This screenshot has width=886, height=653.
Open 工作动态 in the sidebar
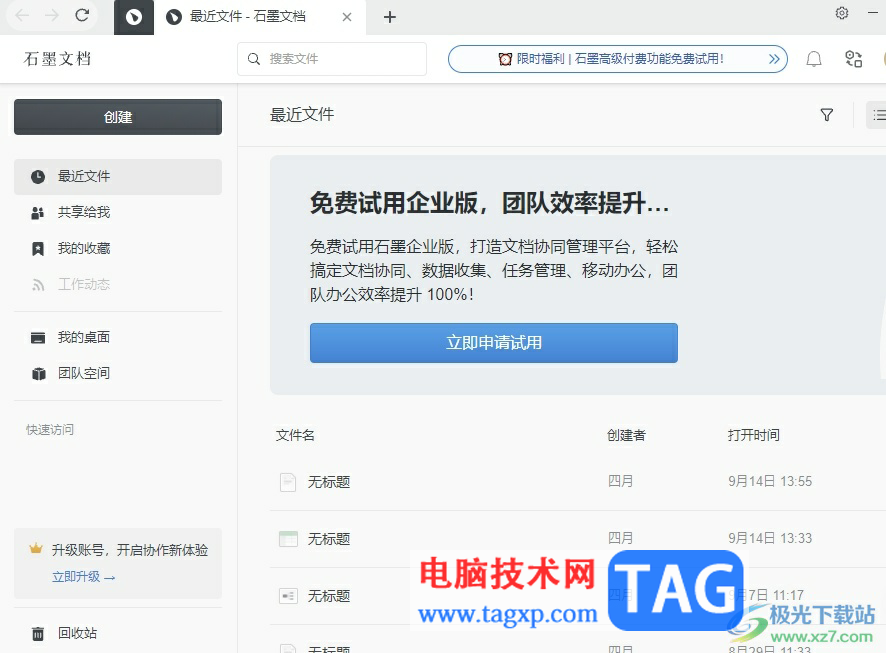pyautogui.click(x=118, y=284)
